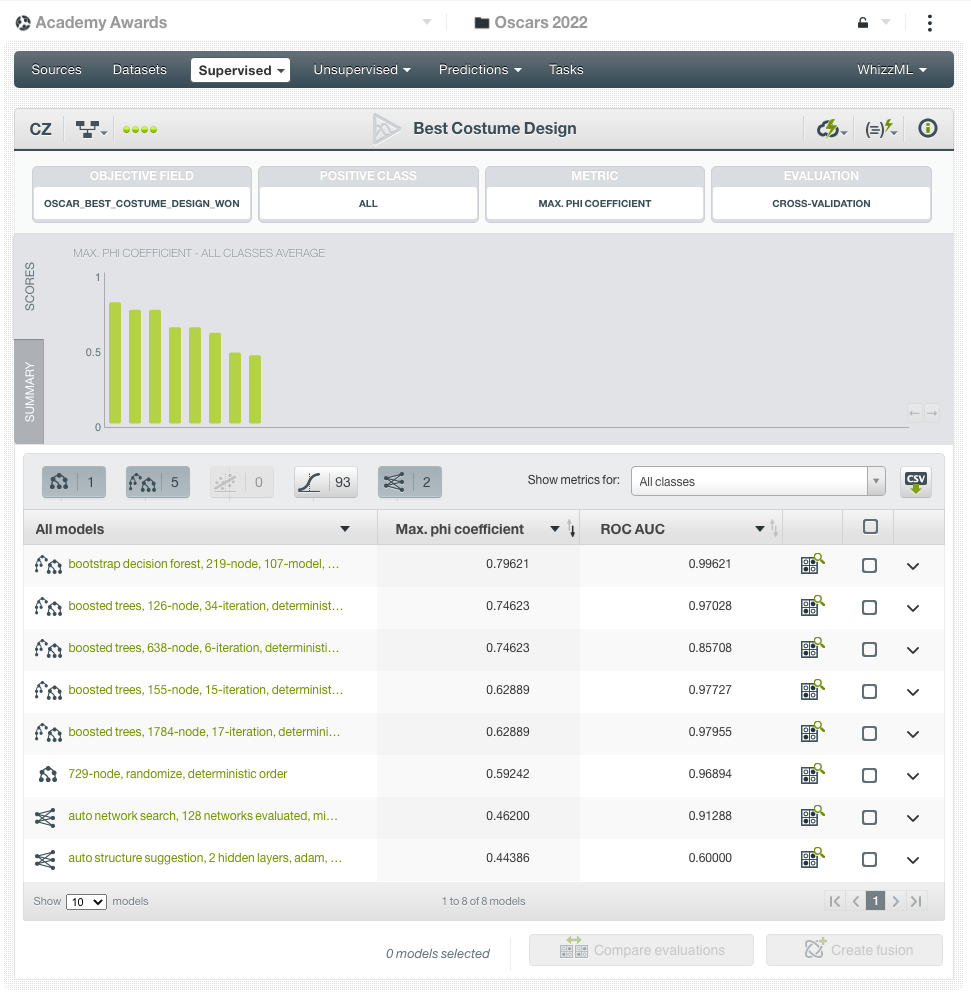Open the Unsupervised menu
Viewport: 971px width, 994px height.
(x=362, y=70)
